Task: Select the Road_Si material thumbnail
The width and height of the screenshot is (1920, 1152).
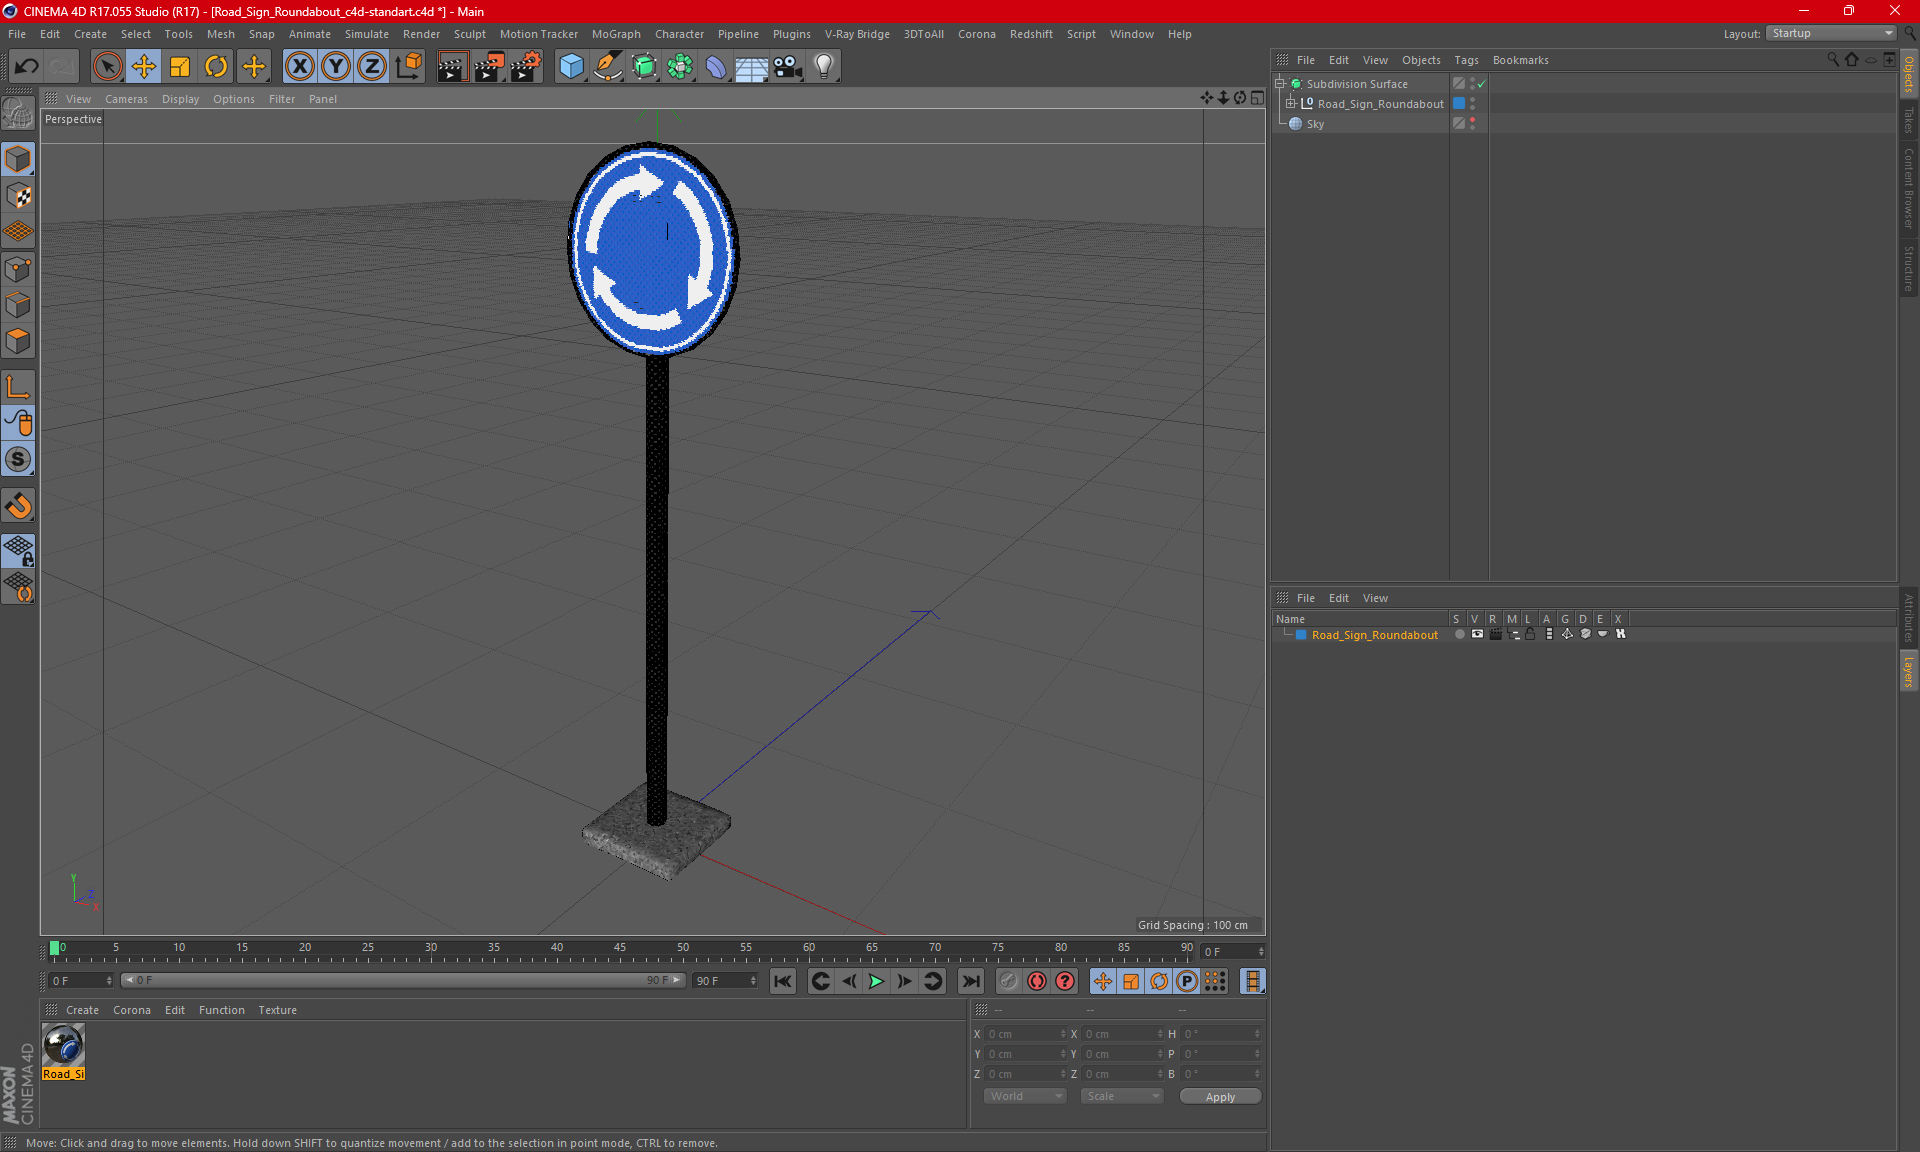Action: (x=63, y=1051)
